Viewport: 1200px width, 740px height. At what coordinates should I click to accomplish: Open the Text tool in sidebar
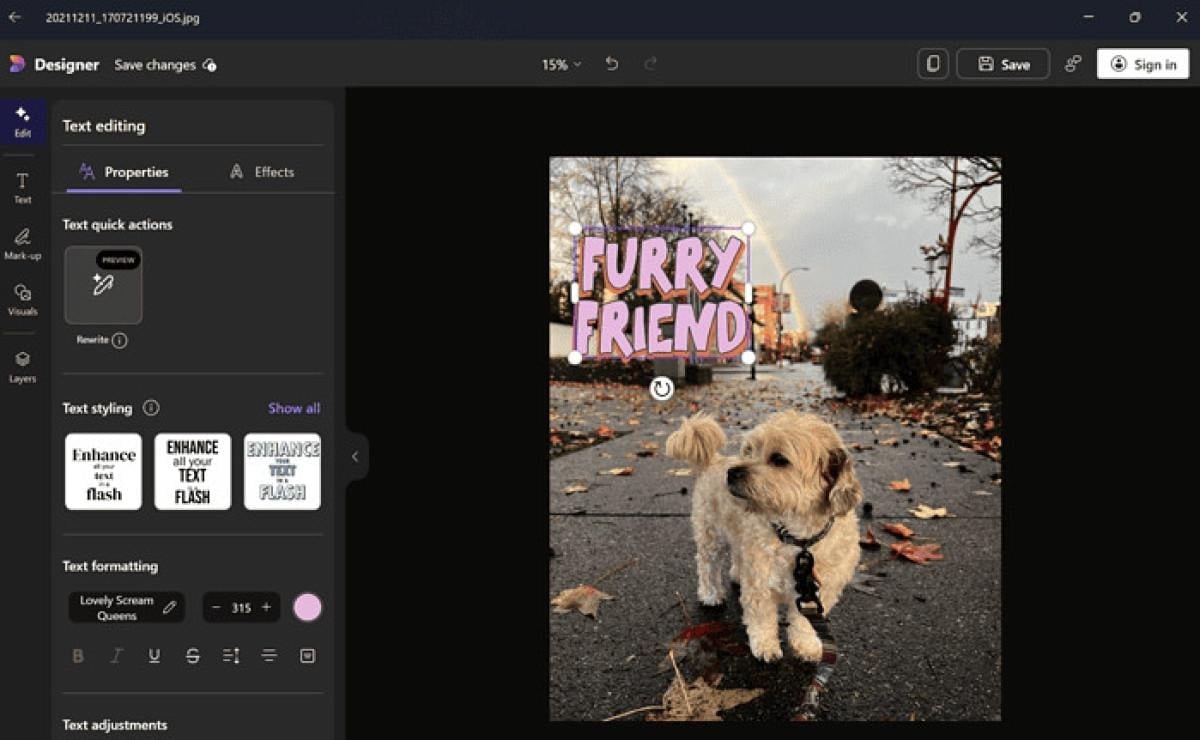(x=22, y=186)
